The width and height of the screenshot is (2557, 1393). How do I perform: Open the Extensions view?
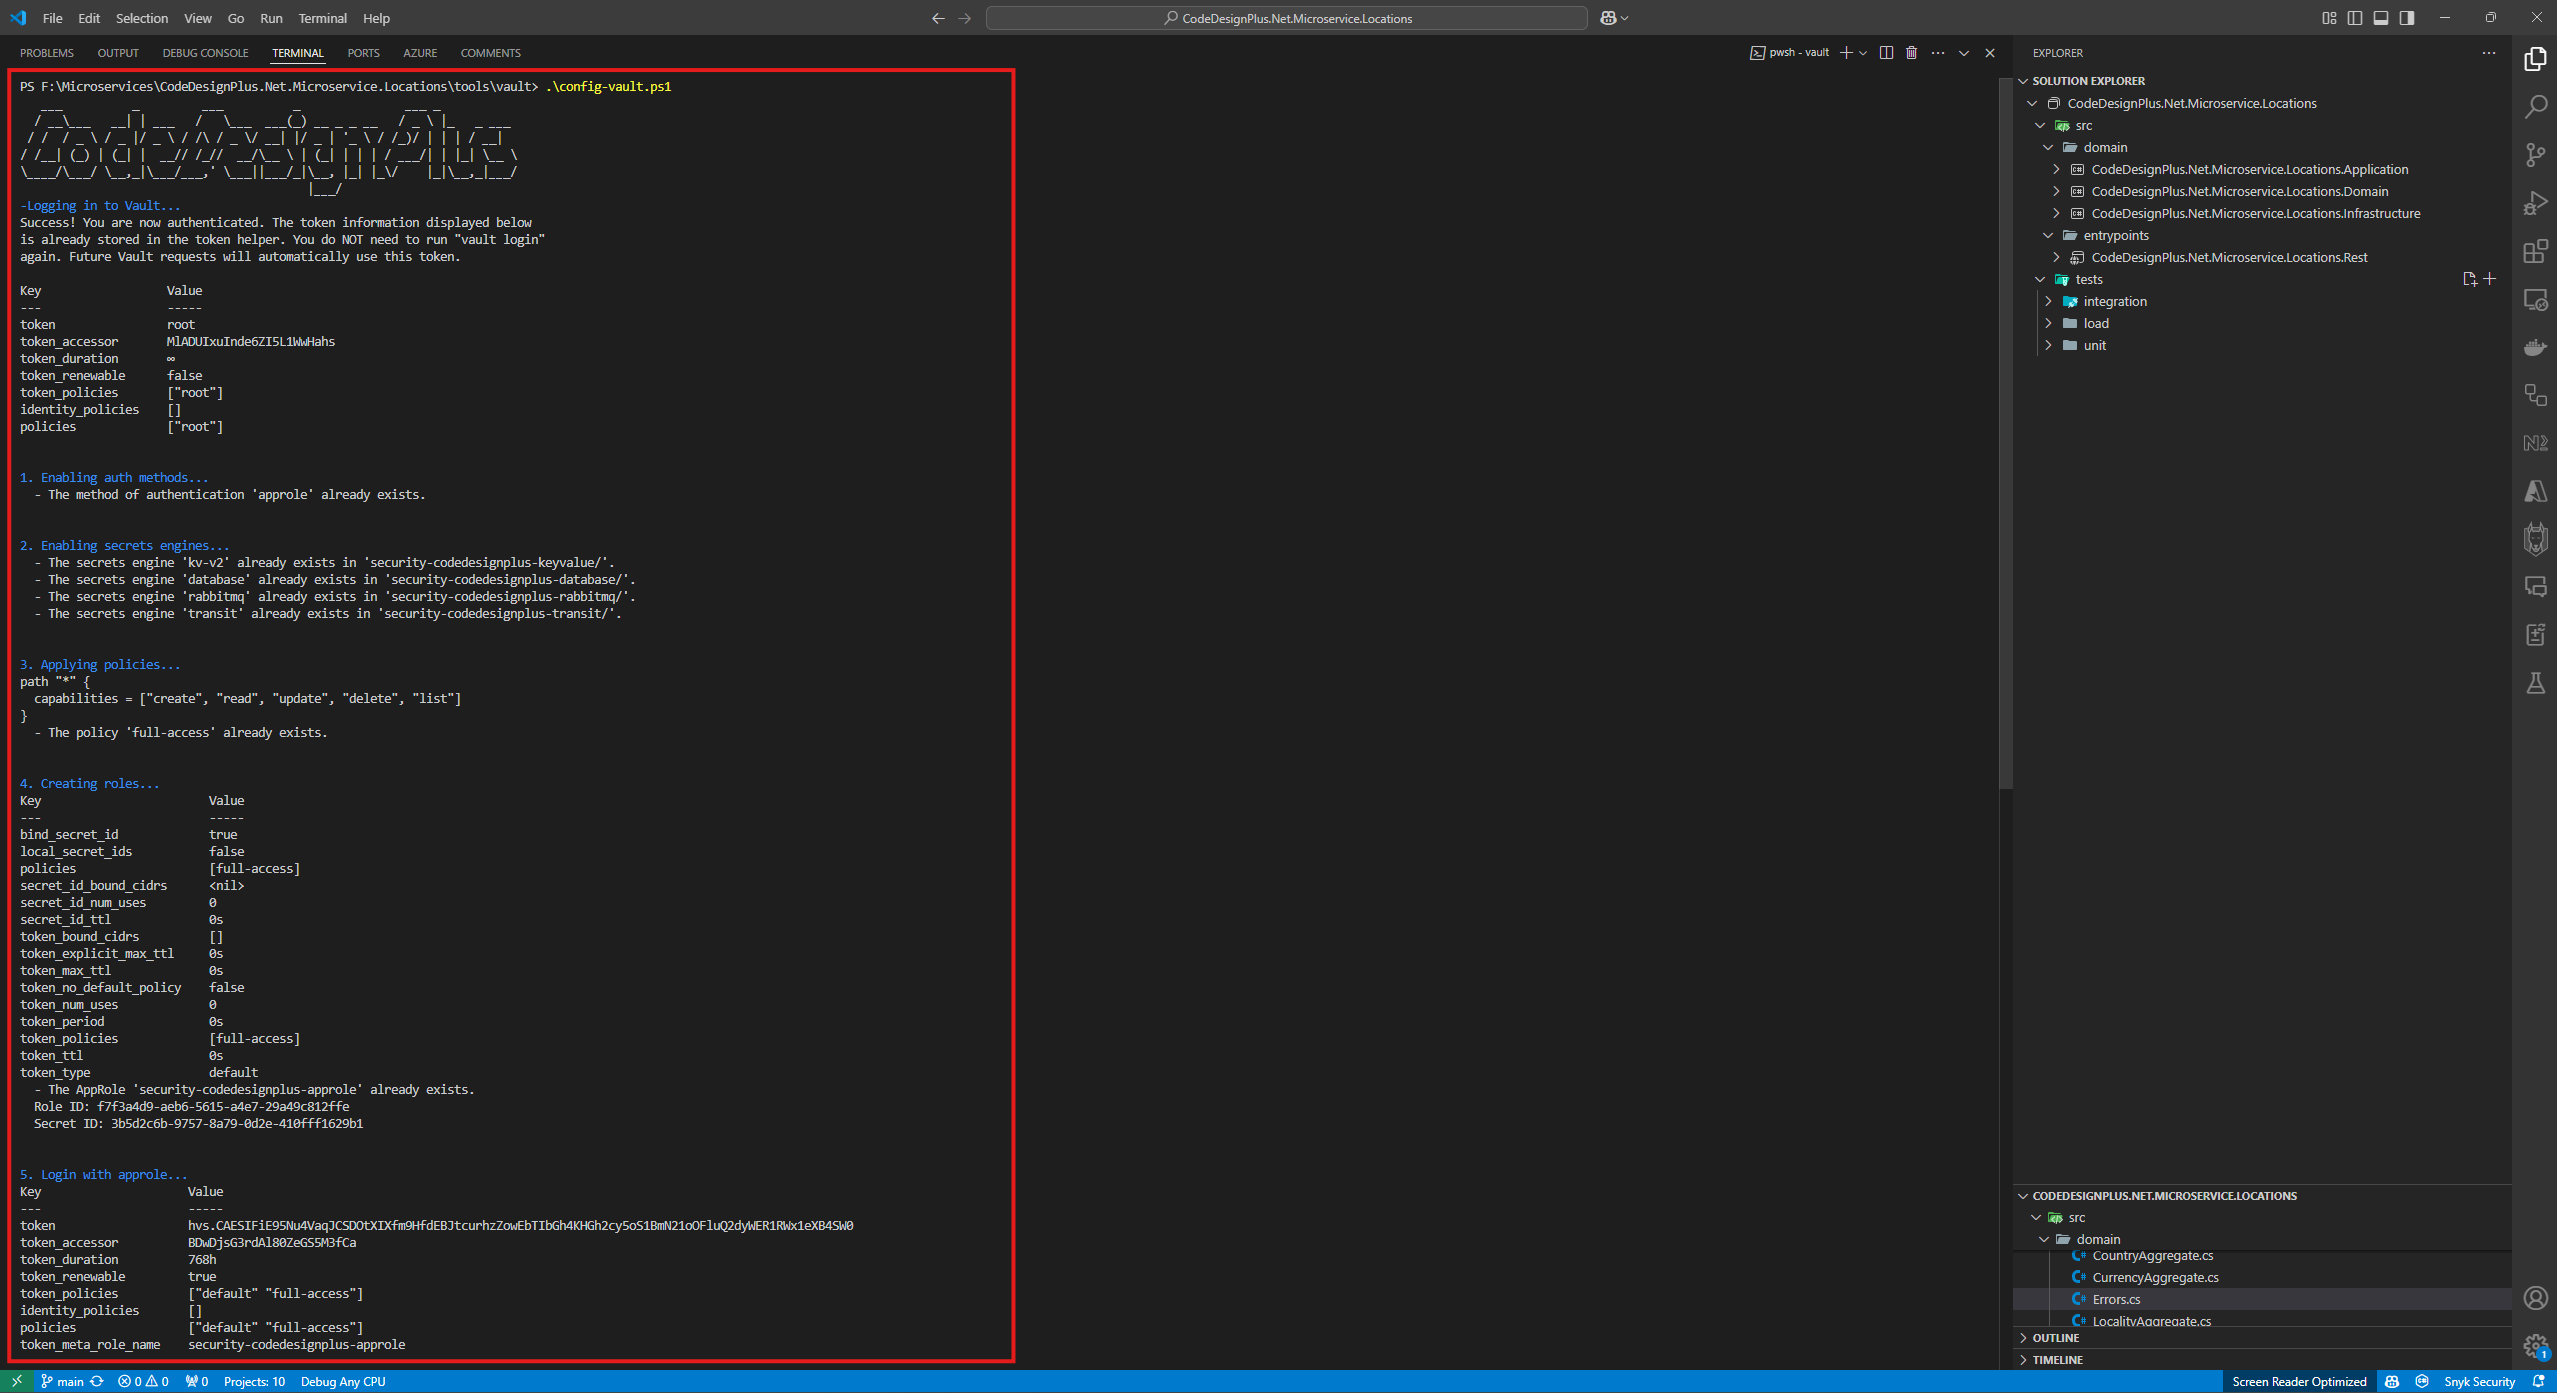pyautogui.click(x=2535, y=251)
